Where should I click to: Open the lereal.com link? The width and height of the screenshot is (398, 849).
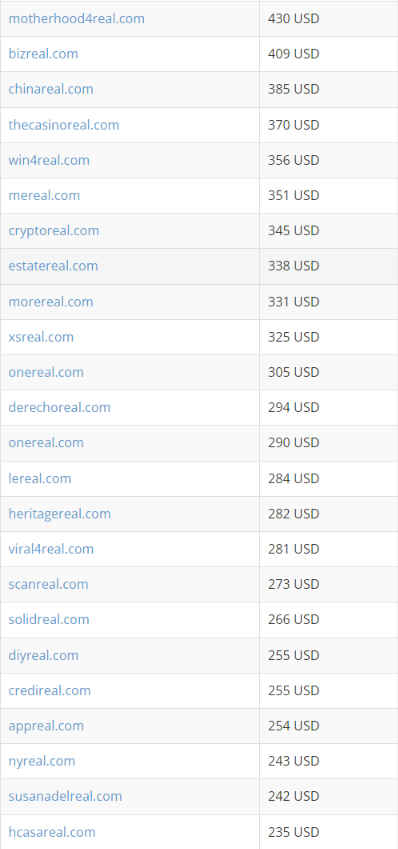[40, 479]
